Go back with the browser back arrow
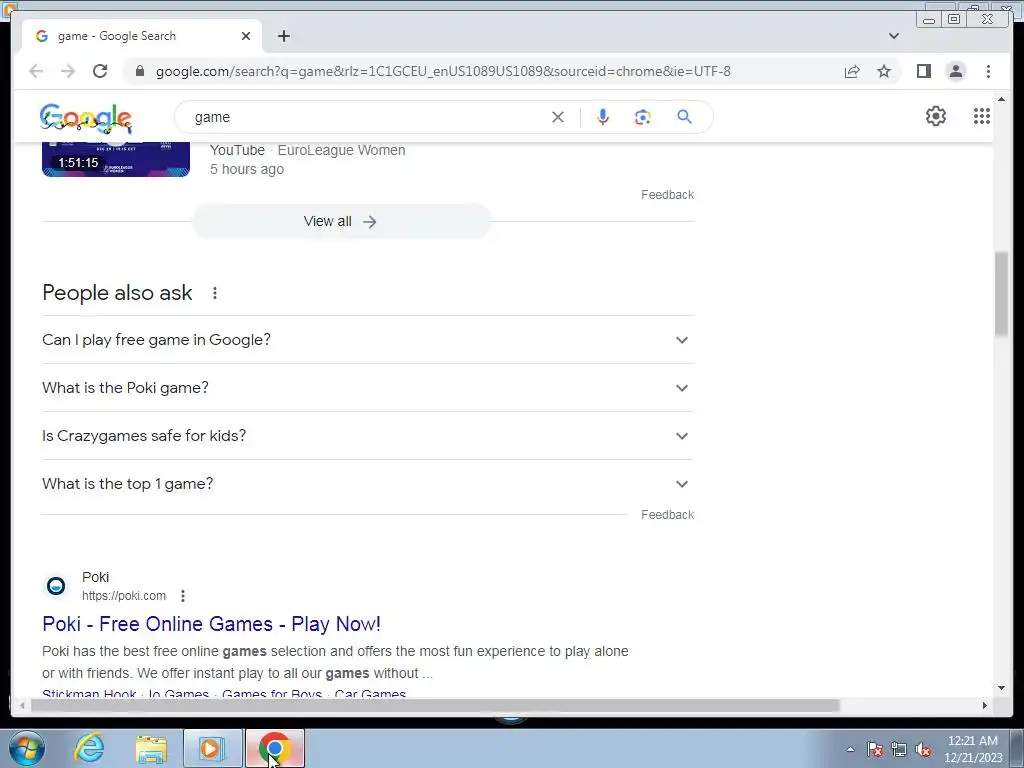The image size is (1024, 768). [36, 71]
